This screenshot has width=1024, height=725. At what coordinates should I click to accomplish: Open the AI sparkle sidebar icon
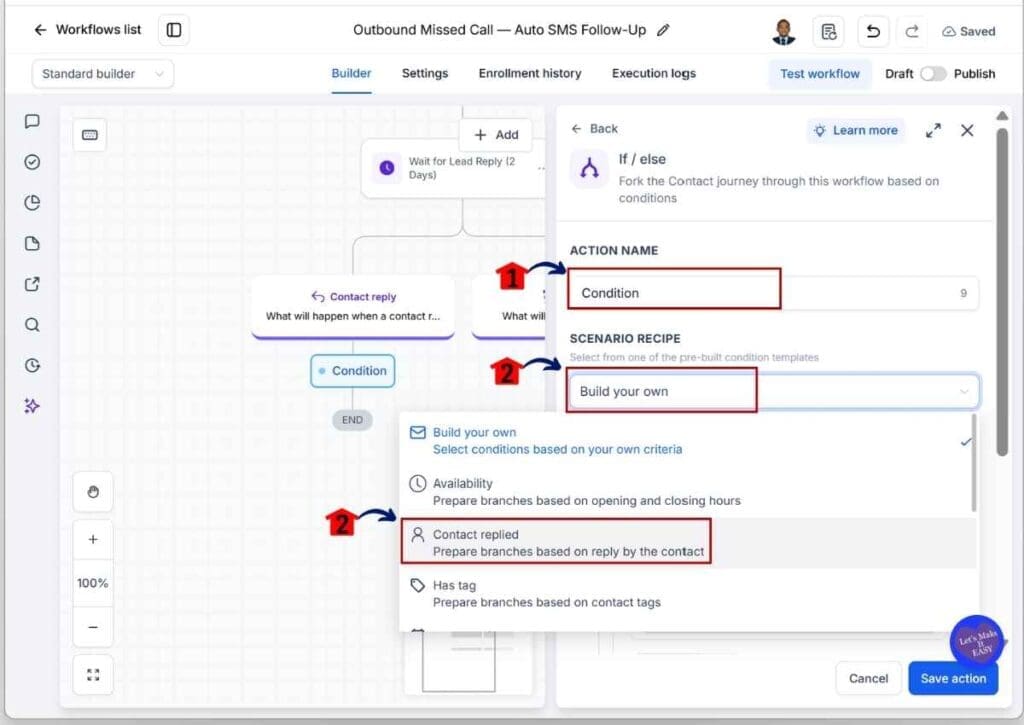32,406
